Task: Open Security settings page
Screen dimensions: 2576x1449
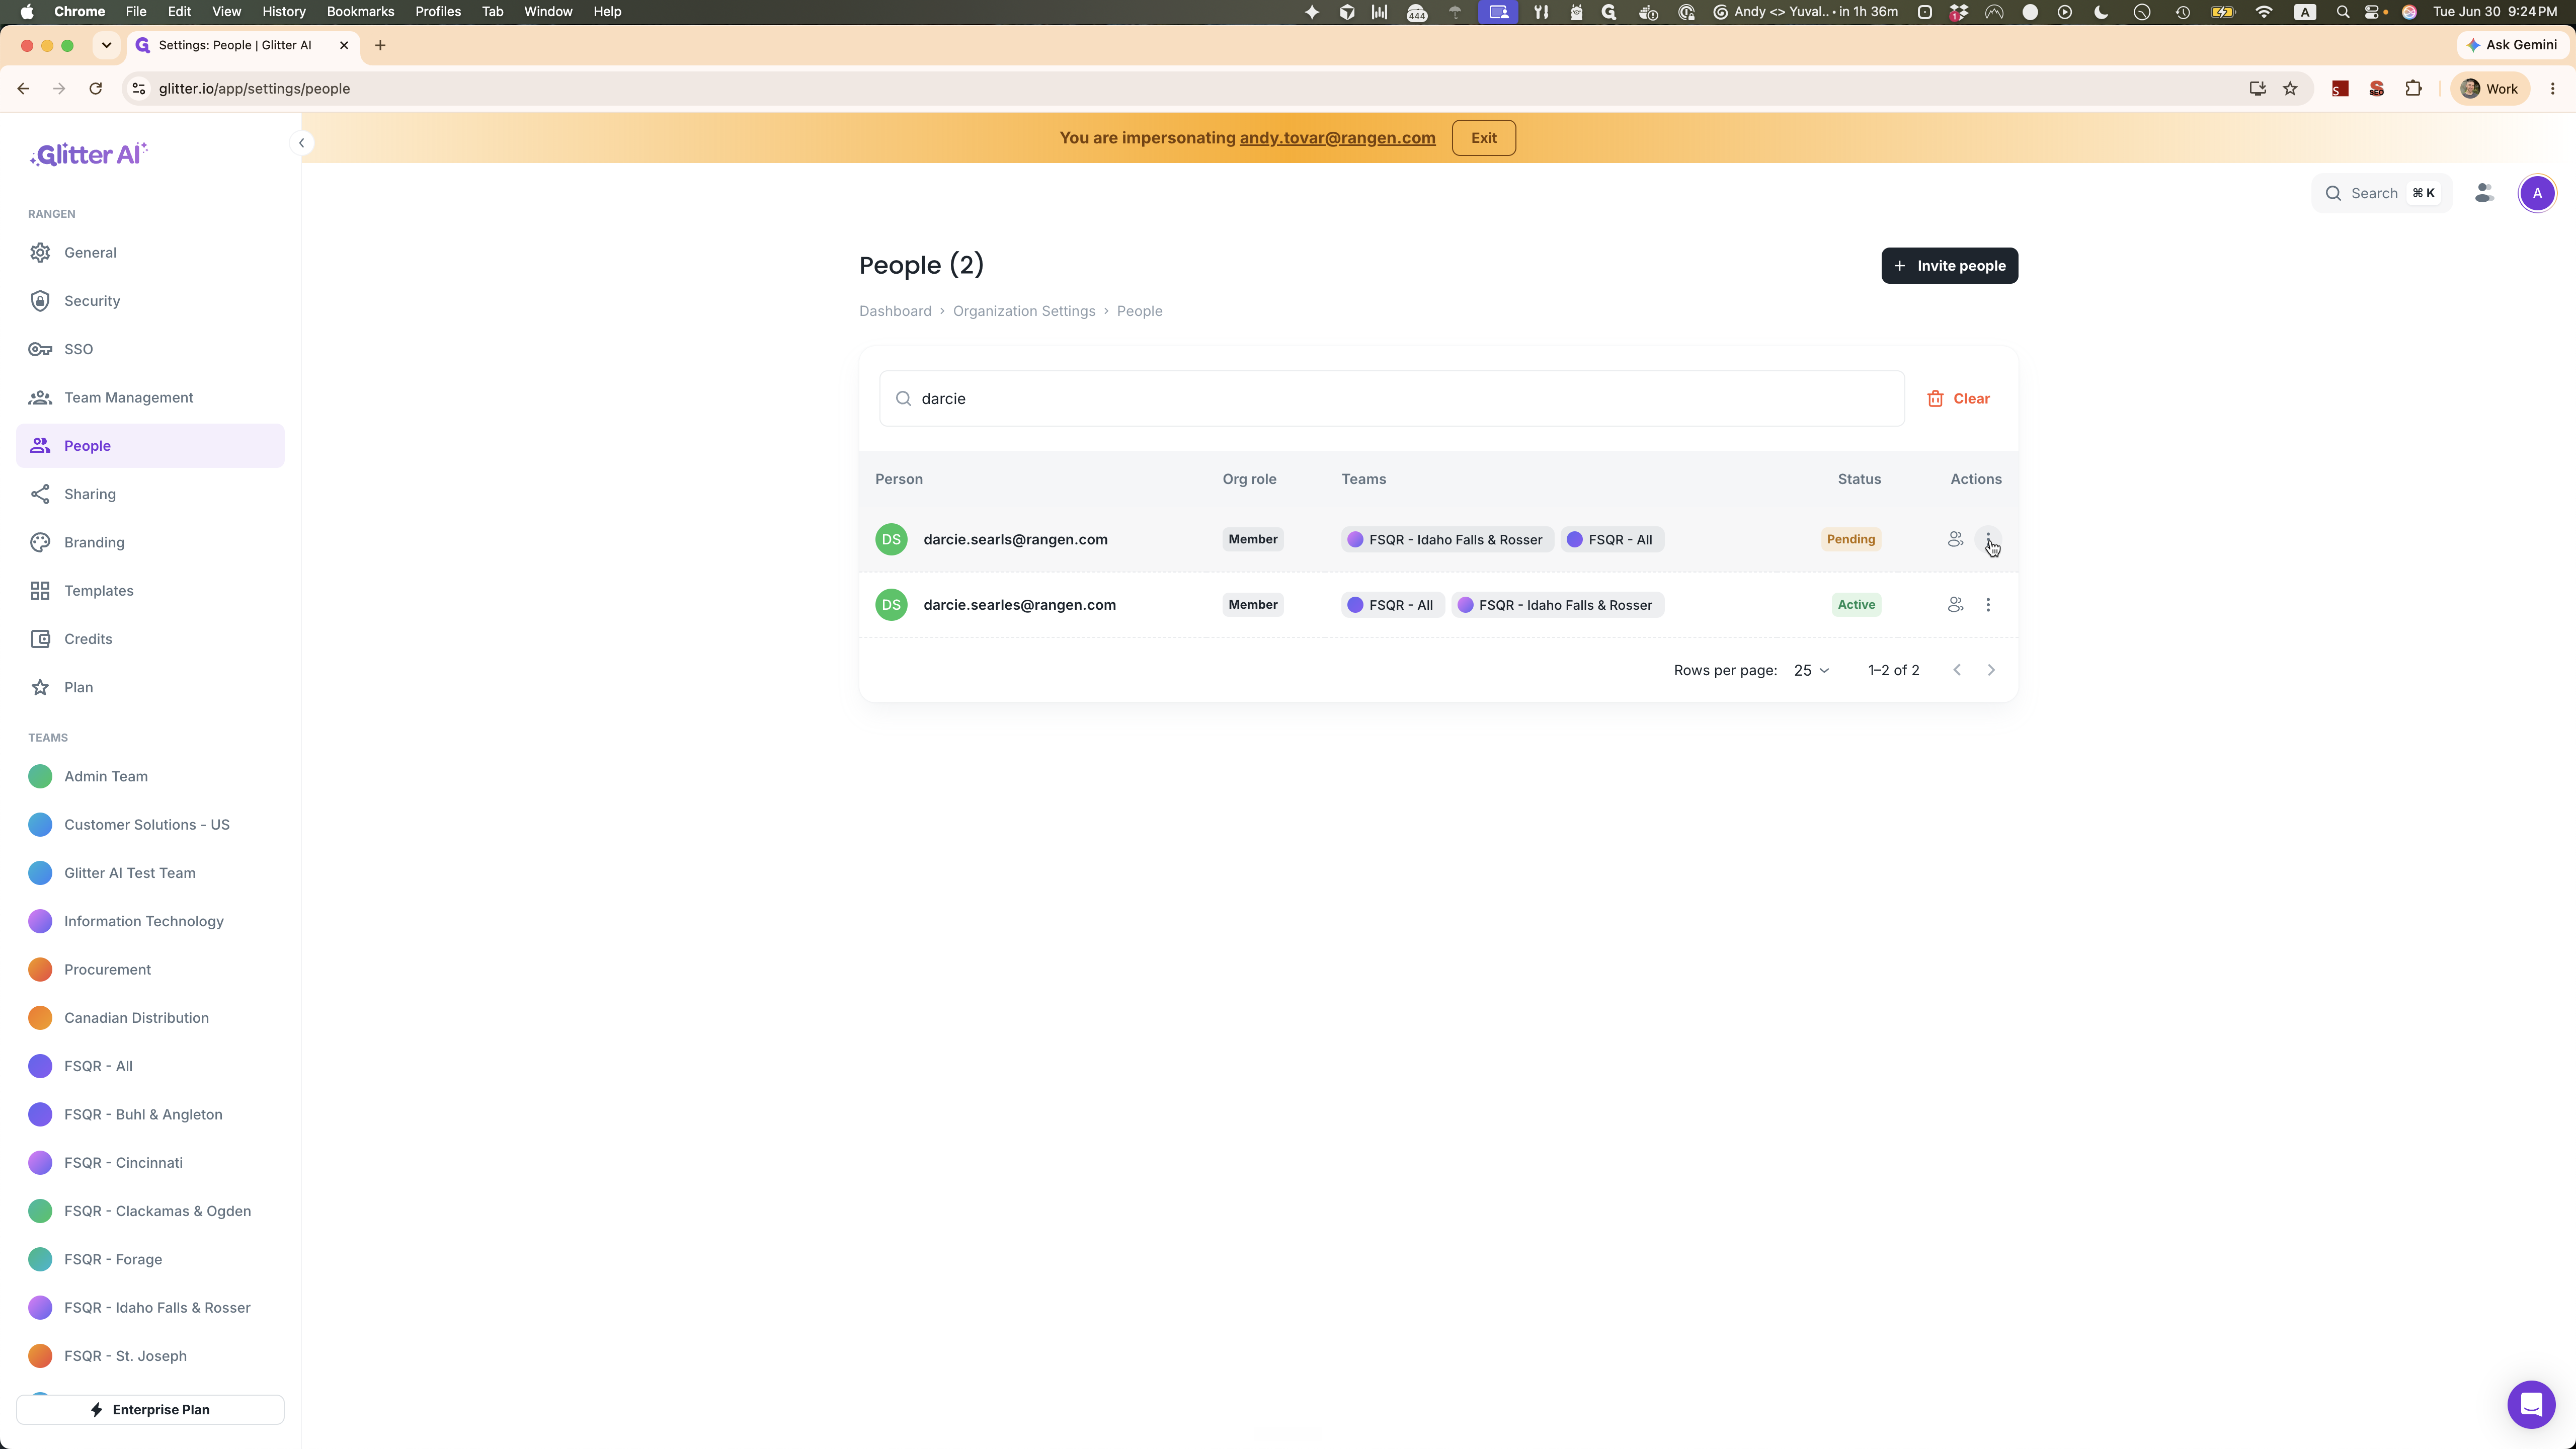Action: [x=150, y=301]
